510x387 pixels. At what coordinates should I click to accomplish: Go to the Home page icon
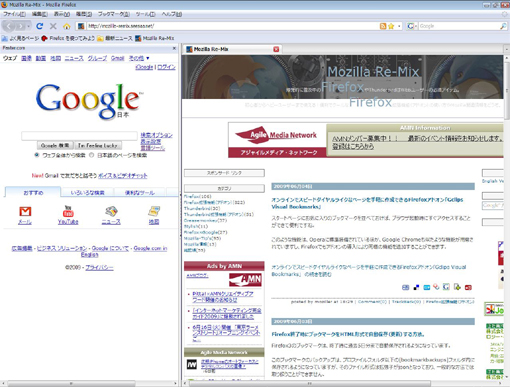[x=67, y=26]
